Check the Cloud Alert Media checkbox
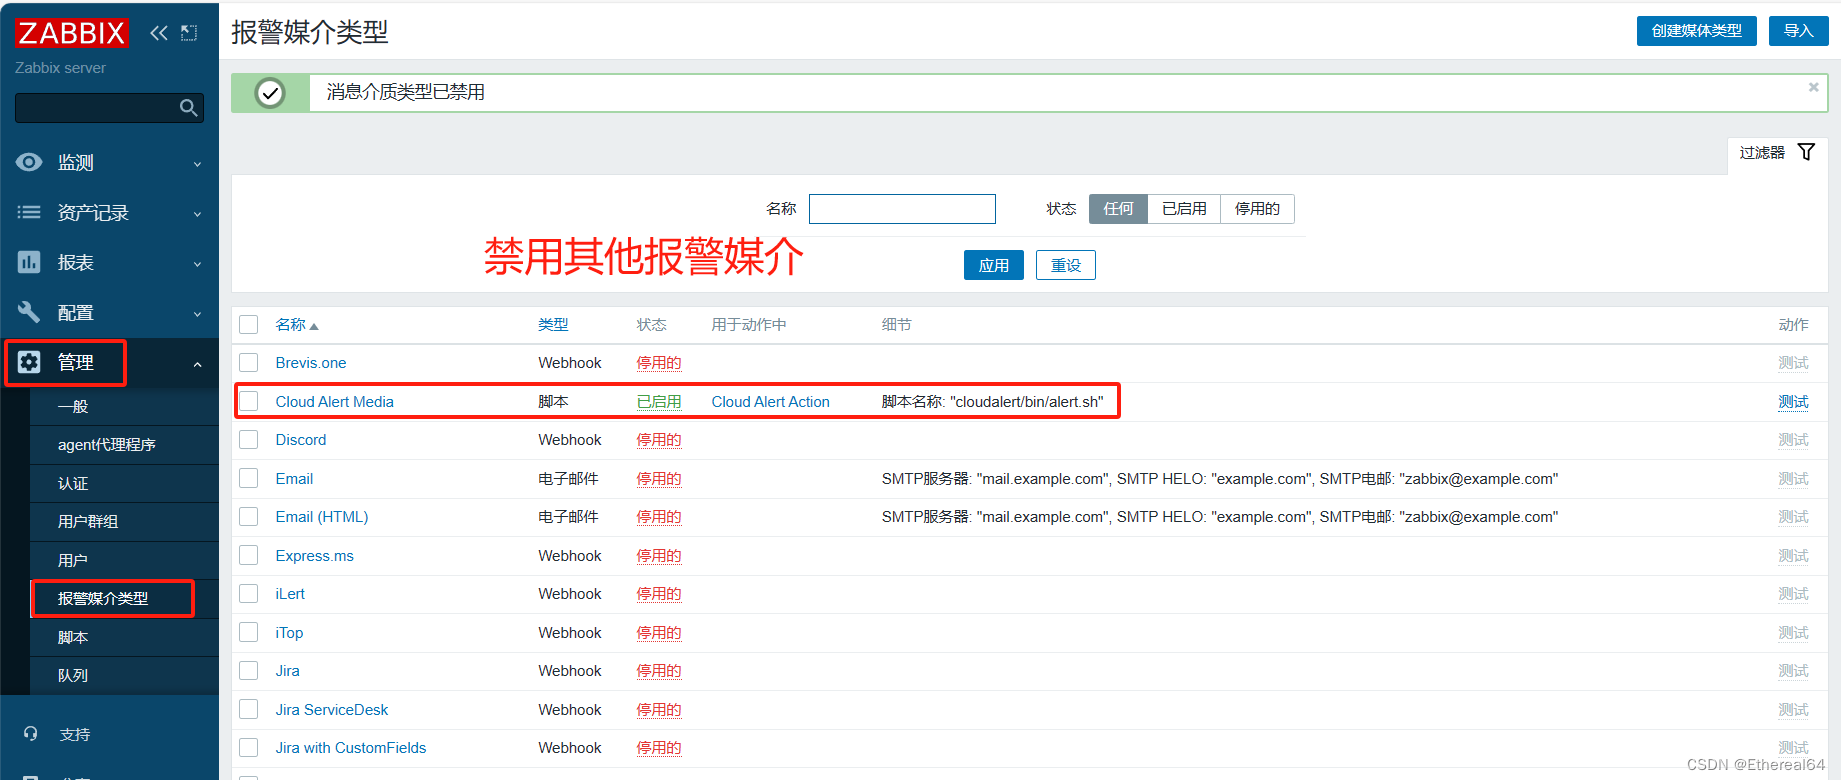Screen dimensions: 1841x780 click(249, 401)
